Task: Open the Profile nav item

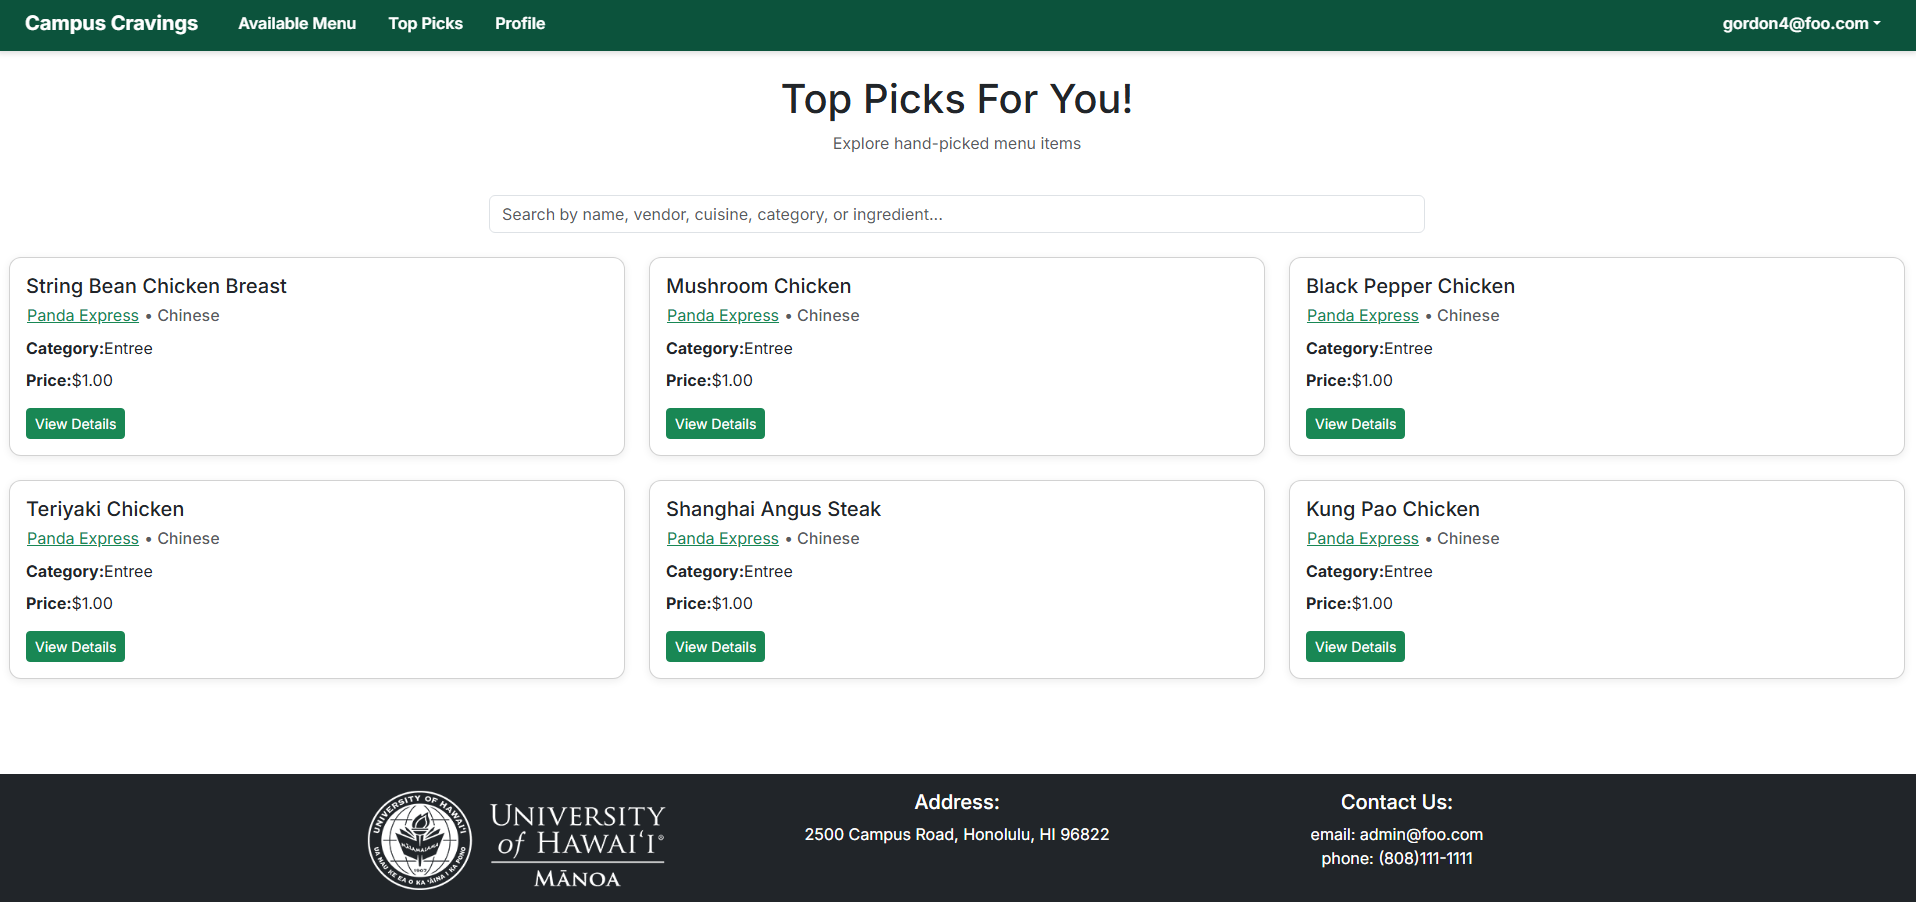Action: click(x=520, y=24)
